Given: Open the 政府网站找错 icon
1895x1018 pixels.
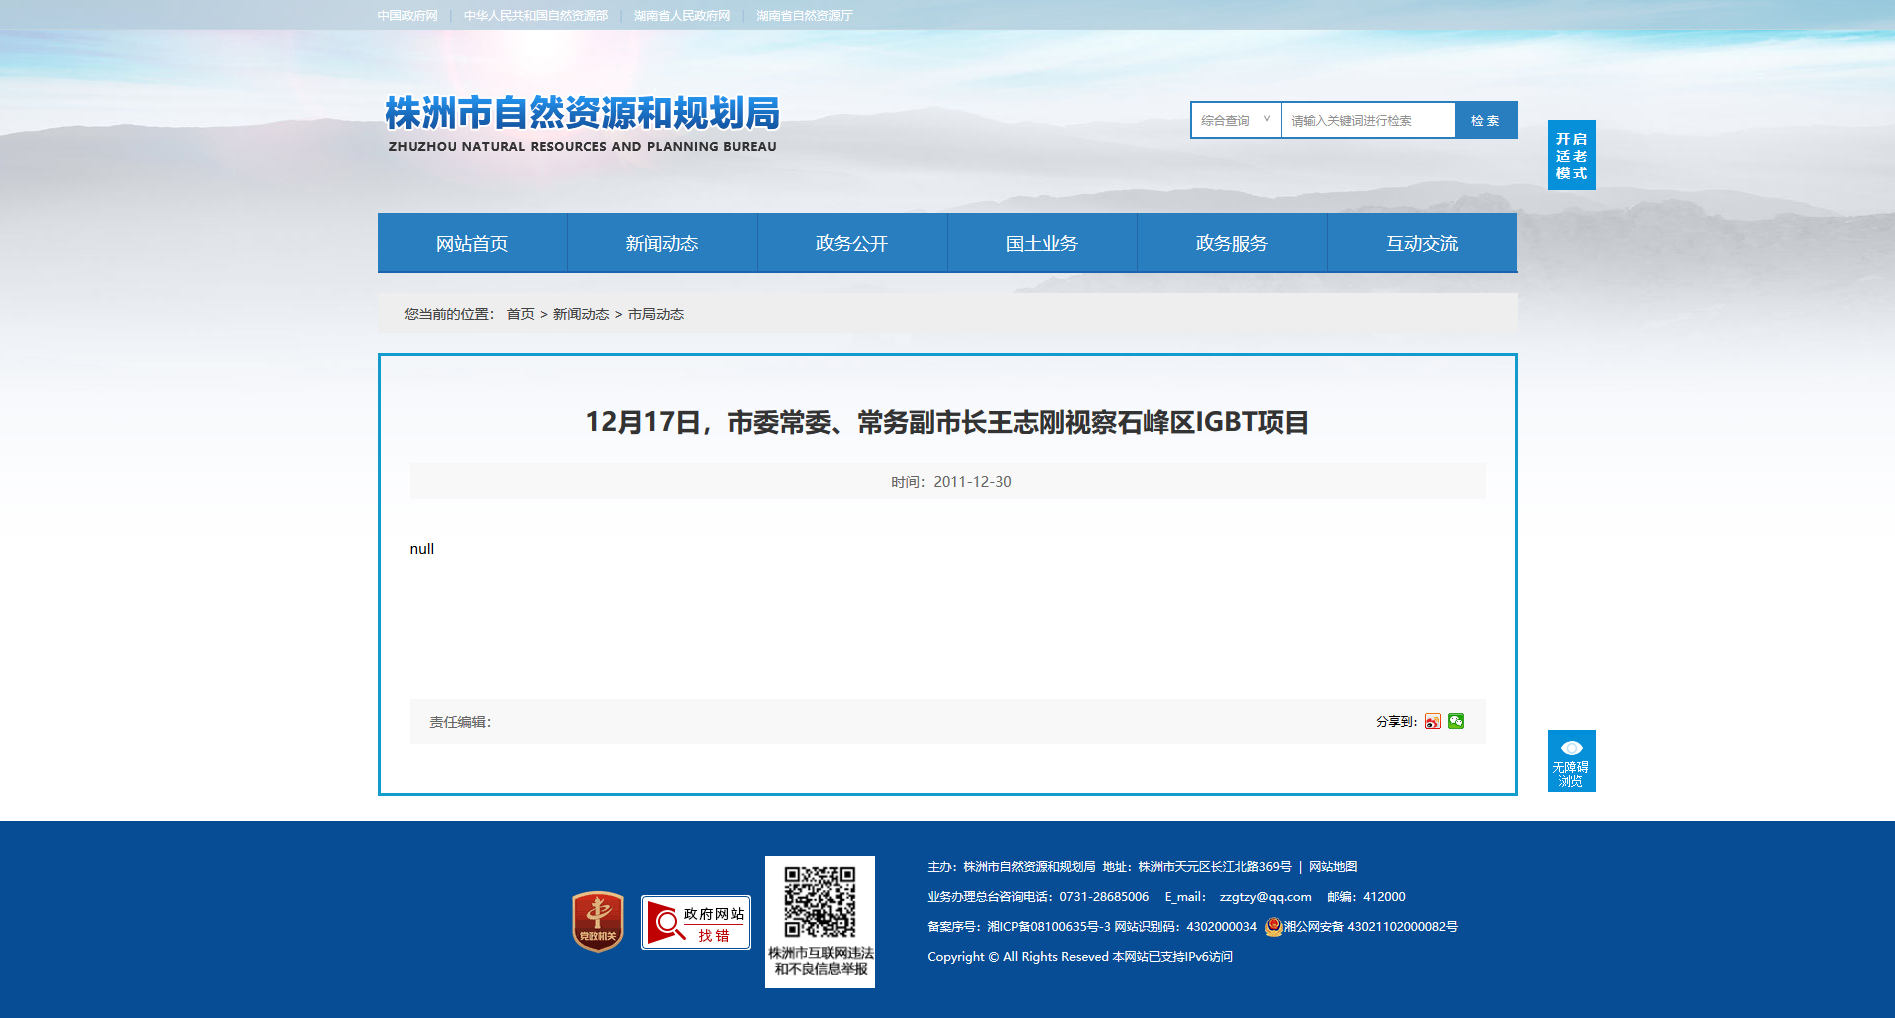Looking at the screenshot, I should tap(696, 922).
